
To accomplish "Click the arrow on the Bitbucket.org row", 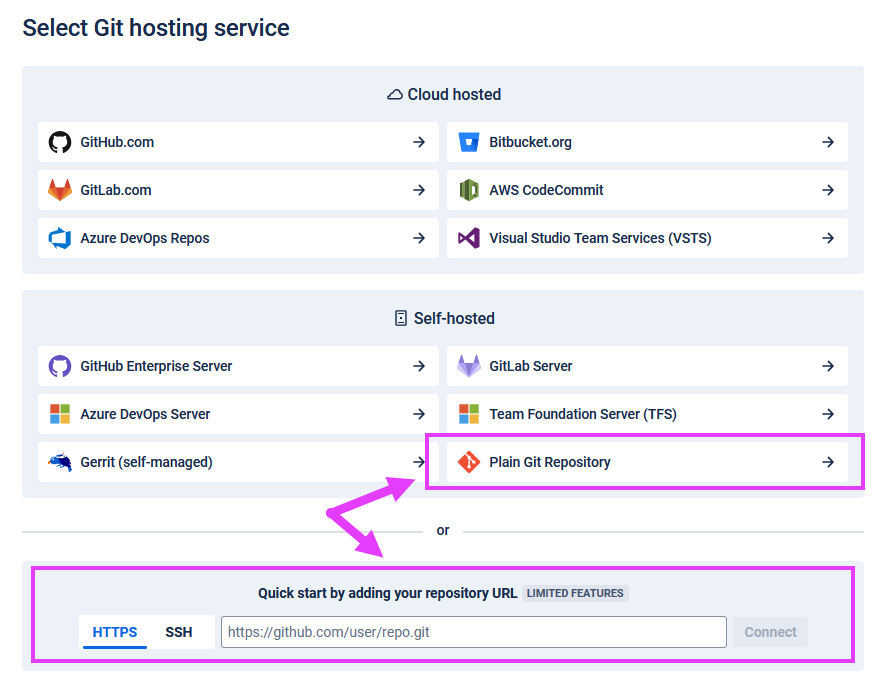I will tap(828, 142).
